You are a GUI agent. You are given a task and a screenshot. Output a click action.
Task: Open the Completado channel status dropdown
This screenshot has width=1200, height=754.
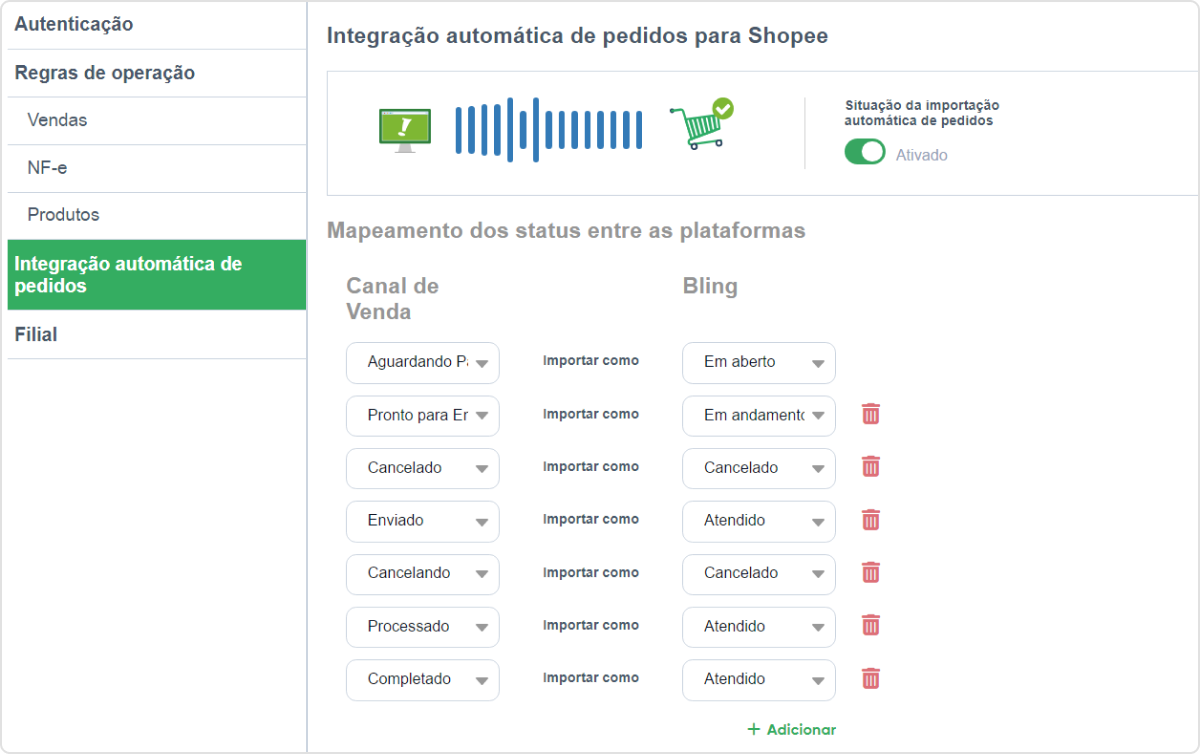tap(423, 680)
